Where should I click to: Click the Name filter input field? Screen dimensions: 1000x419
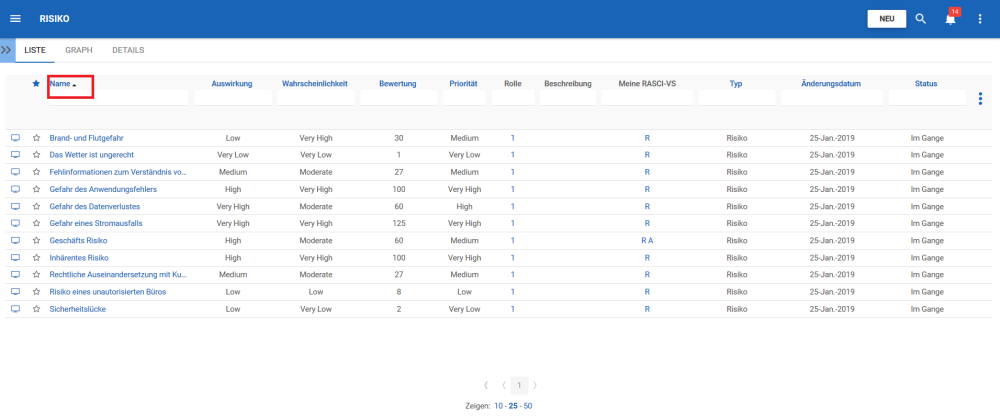click(119, 98)
